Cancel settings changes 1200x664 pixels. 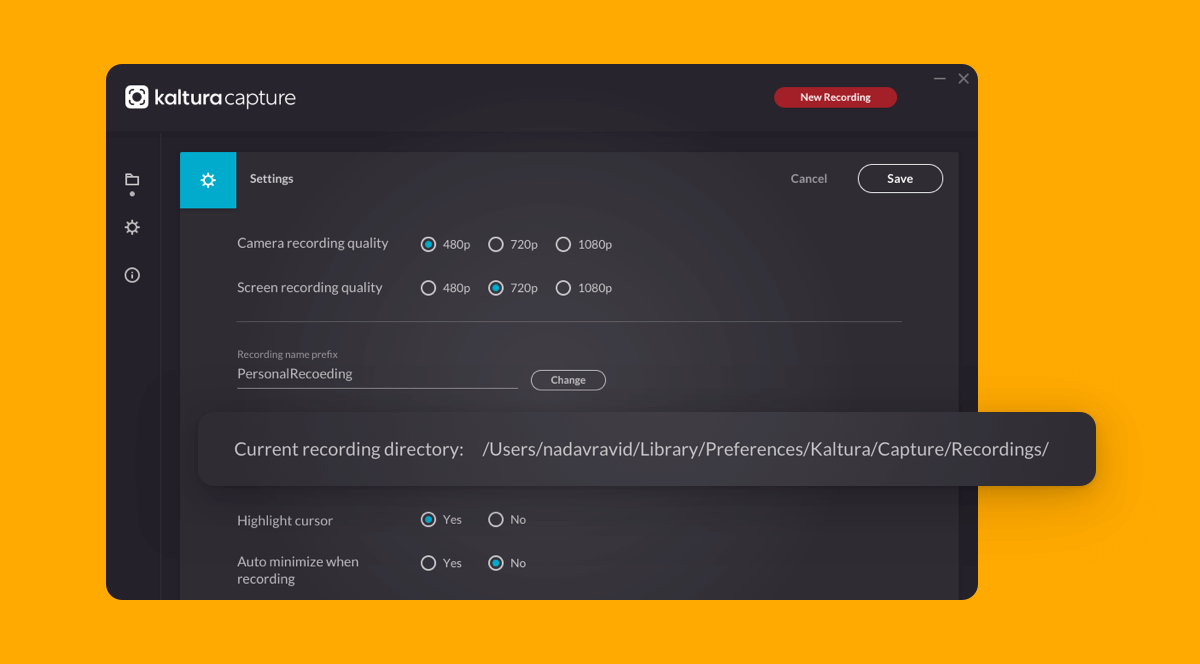click(x=809, y=179)
